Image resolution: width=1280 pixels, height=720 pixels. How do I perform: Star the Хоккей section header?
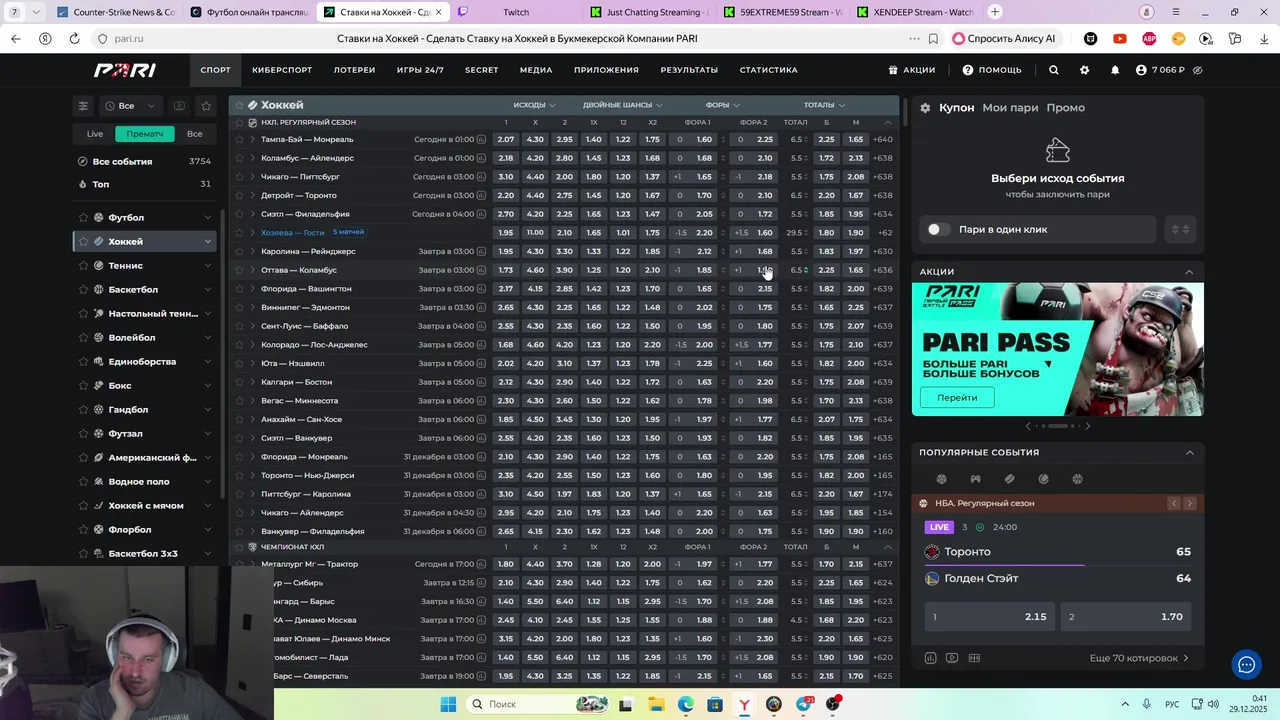(239, 105)
